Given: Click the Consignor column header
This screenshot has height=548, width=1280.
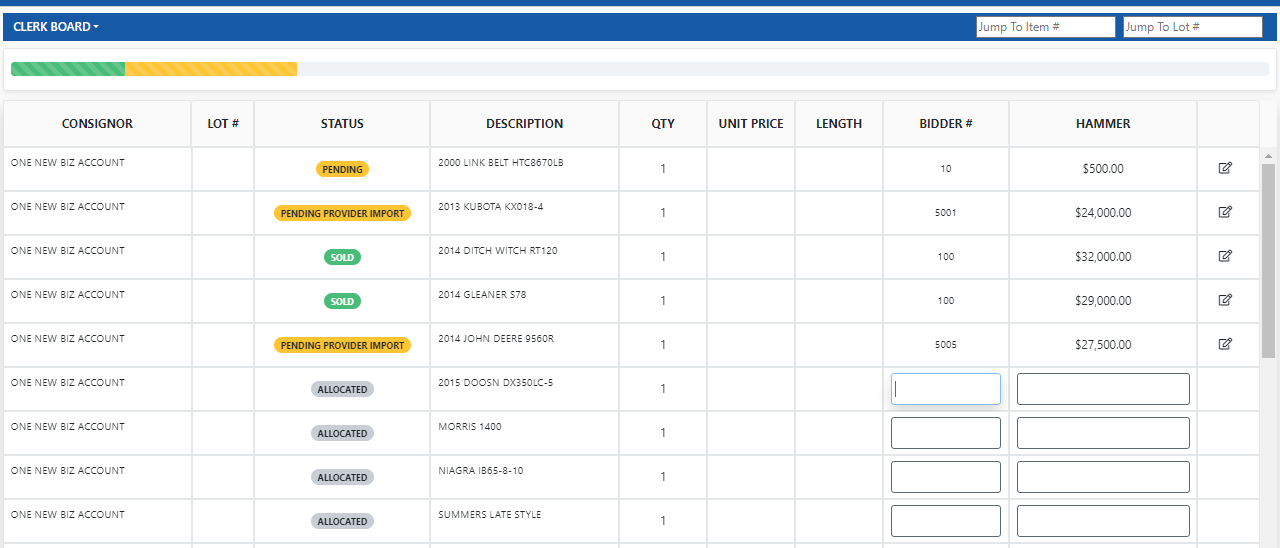Looking at the screenshot, I should [97, 124].
